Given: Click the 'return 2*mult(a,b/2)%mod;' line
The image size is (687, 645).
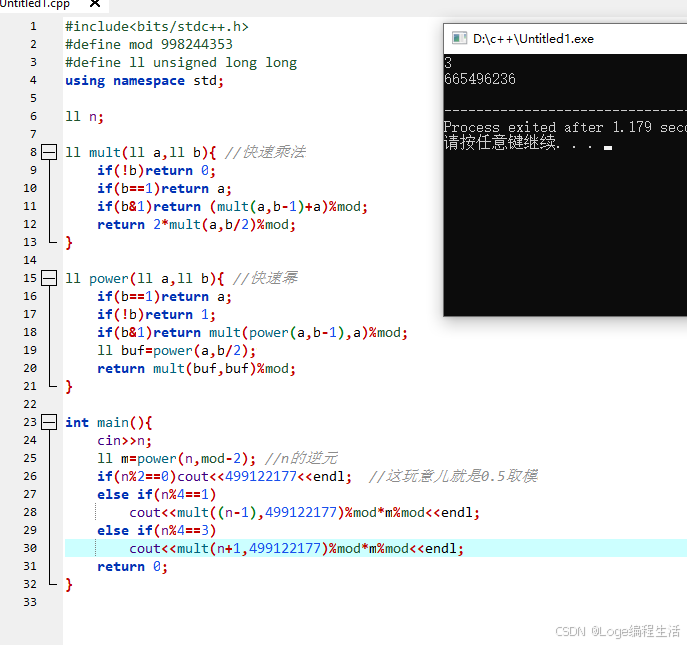Looking at the screenshot, I should [x=196, y=224].
